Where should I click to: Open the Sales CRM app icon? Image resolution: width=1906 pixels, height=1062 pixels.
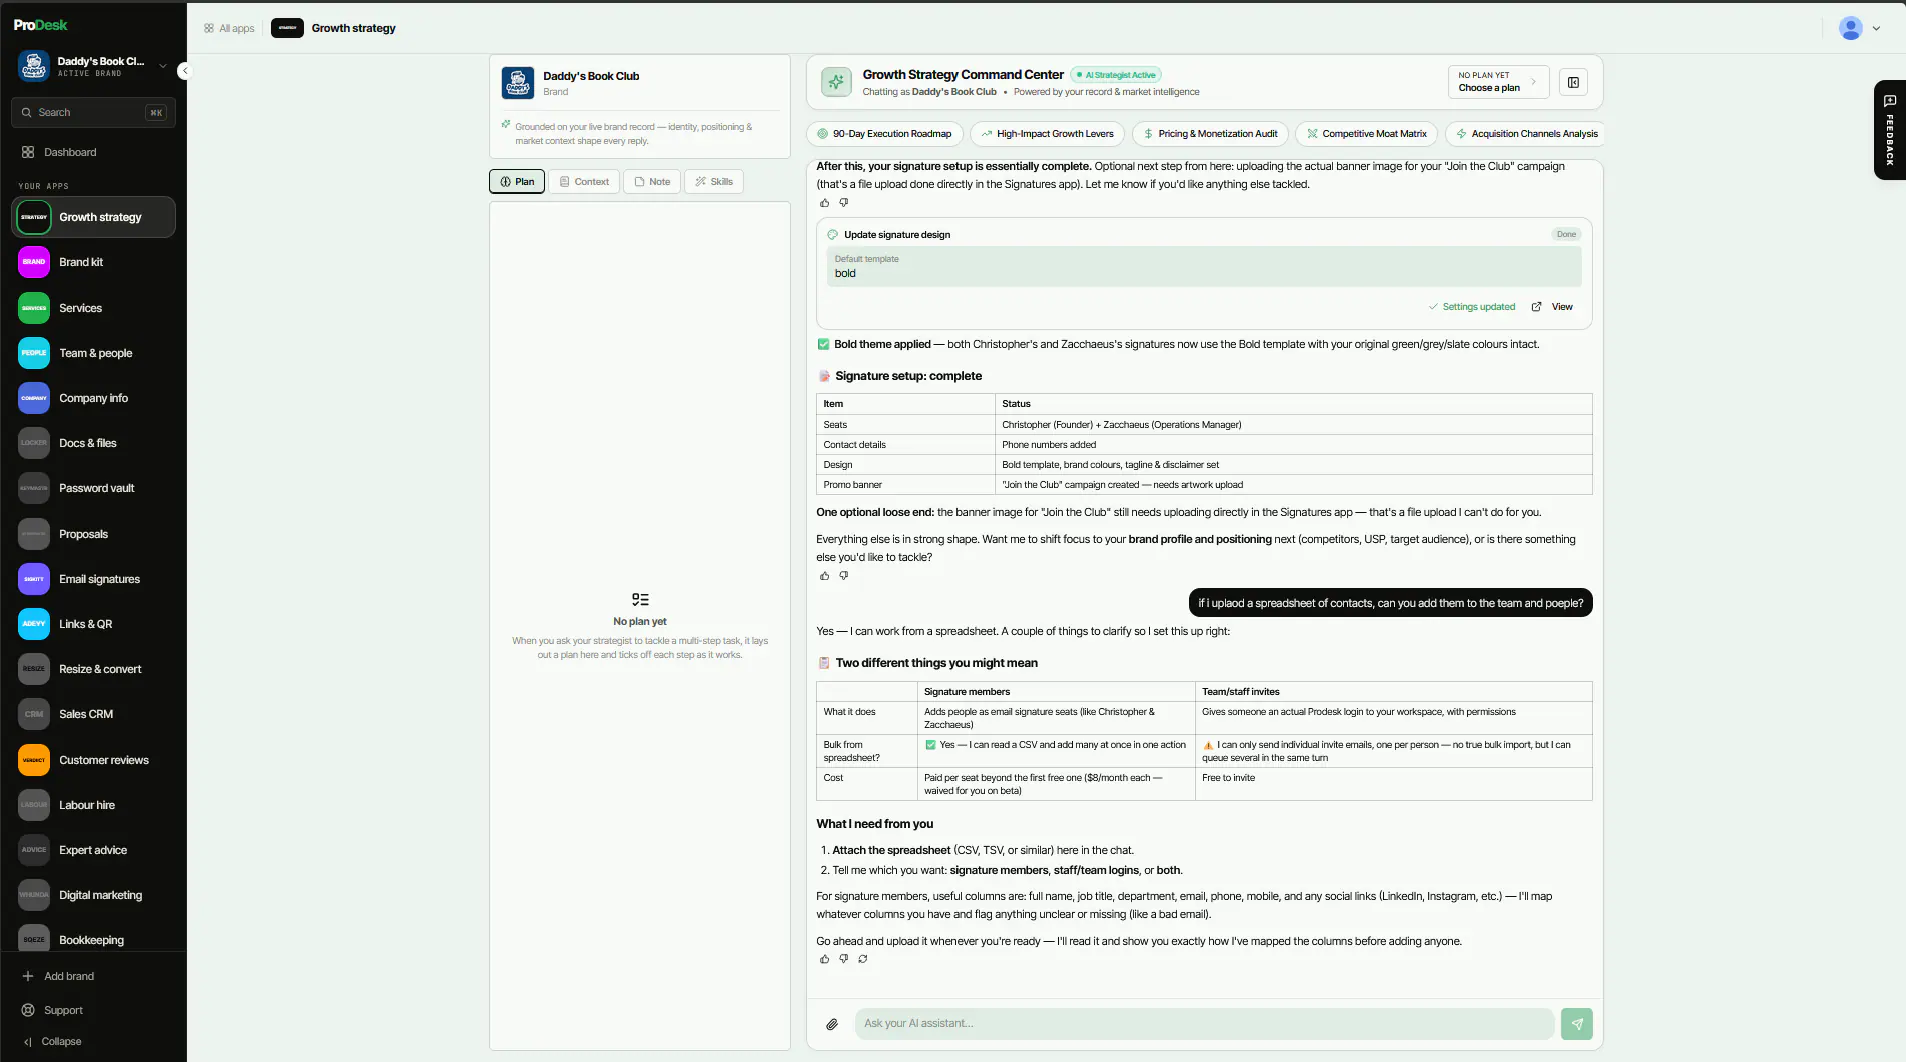tap(34, 714)
